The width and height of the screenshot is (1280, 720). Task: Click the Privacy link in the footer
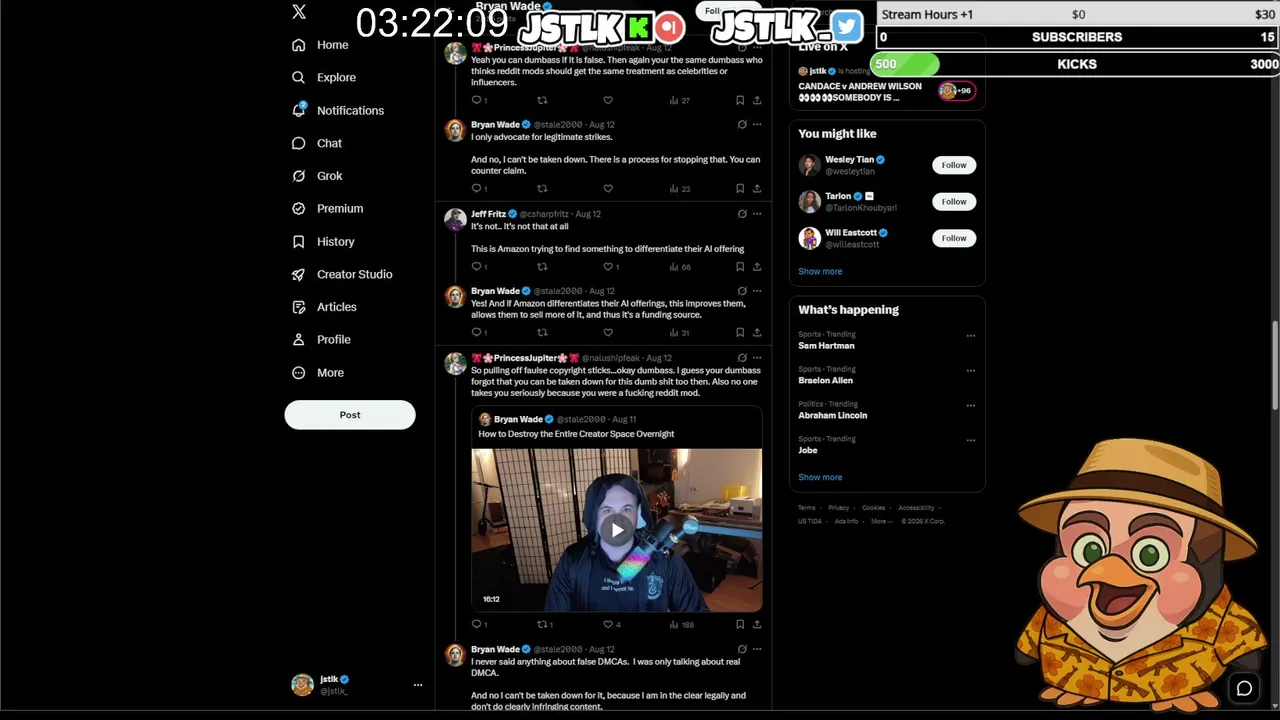pos(838,508)
